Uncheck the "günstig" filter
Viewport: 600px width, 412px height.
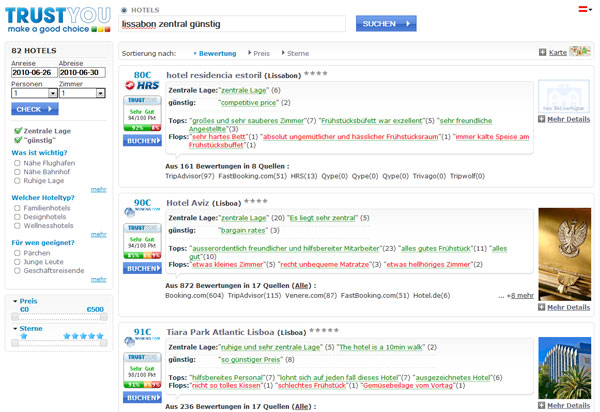pyautogui.click(x=17, y=140)
